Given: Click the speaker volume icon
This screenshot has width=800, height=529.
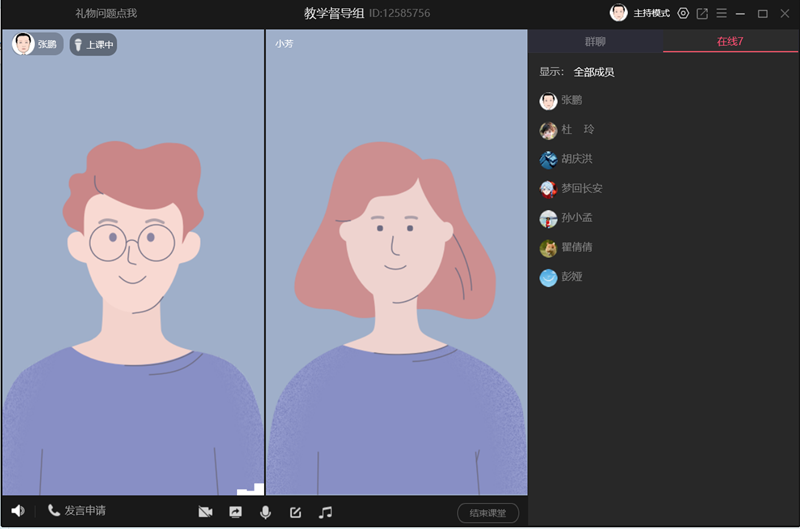Looking at the screenshot, I should [x=18, y=511].
